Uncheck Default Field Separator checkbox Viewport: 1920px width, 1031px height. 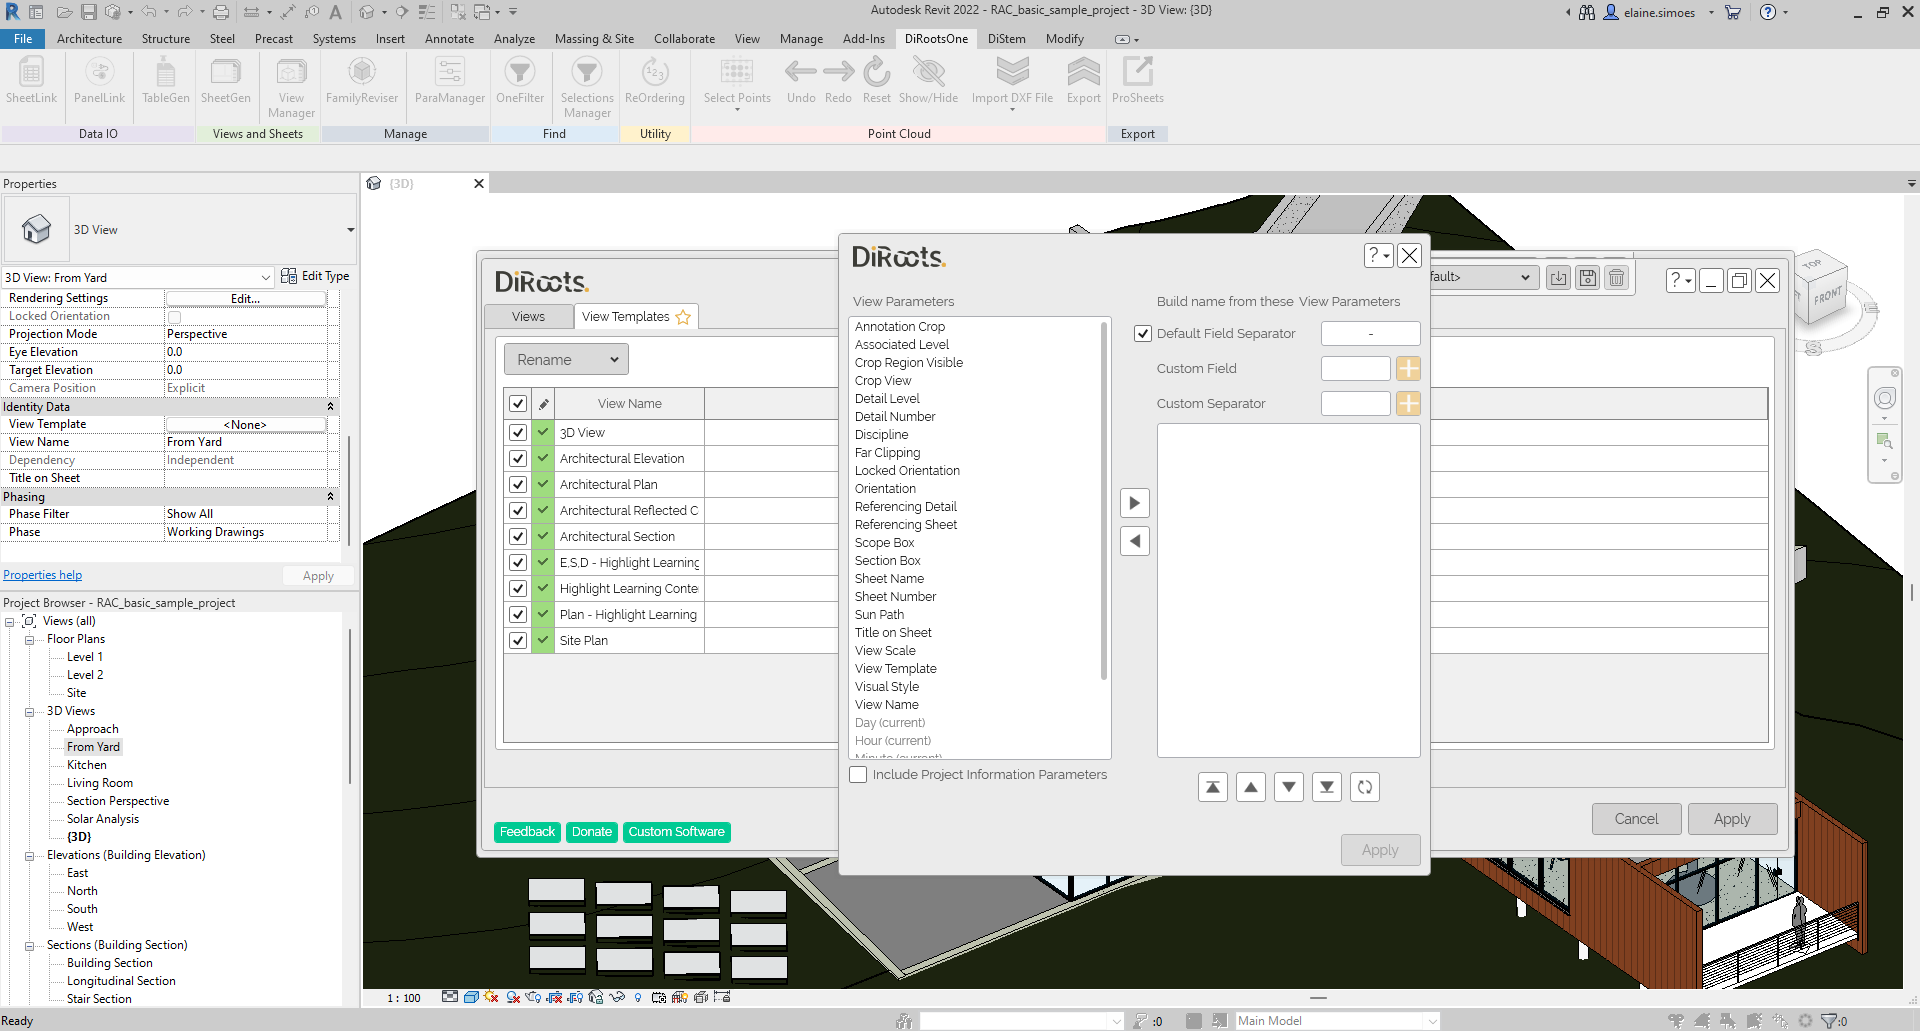coord(1143,334)
